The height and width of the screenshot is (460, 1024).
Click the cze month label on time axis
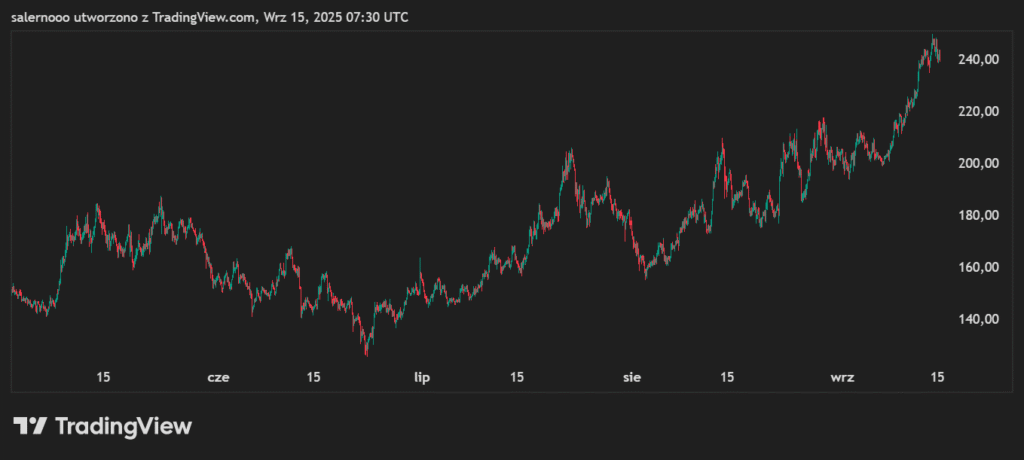pos(218,378)
